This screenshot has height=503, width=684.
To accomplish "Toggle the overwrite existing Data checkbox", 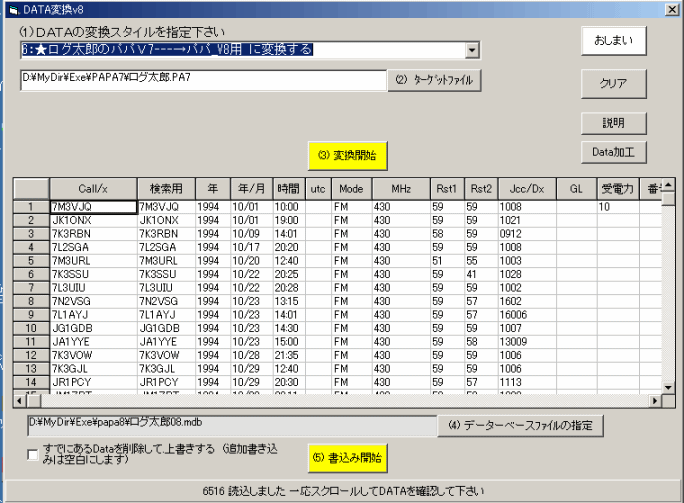I will click(32, 455).
